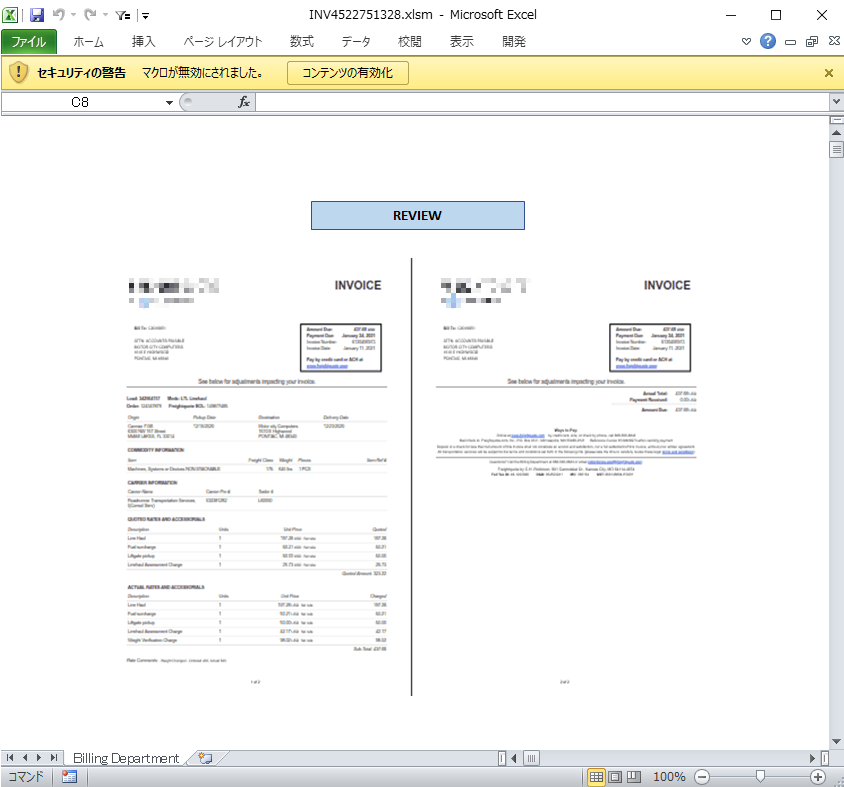Open the 数式 ribbon tab

pyautogui.click(x=301, y=41)
